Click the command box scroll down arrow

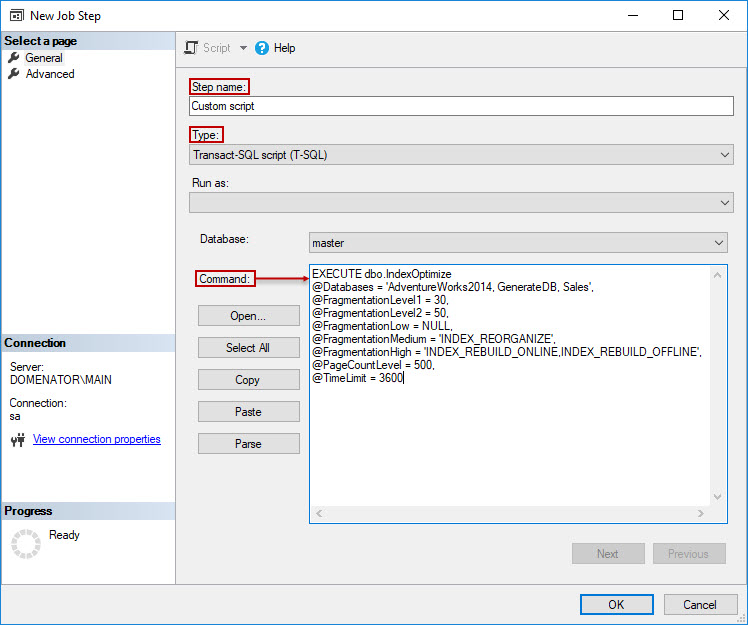(x=717, y=497)
